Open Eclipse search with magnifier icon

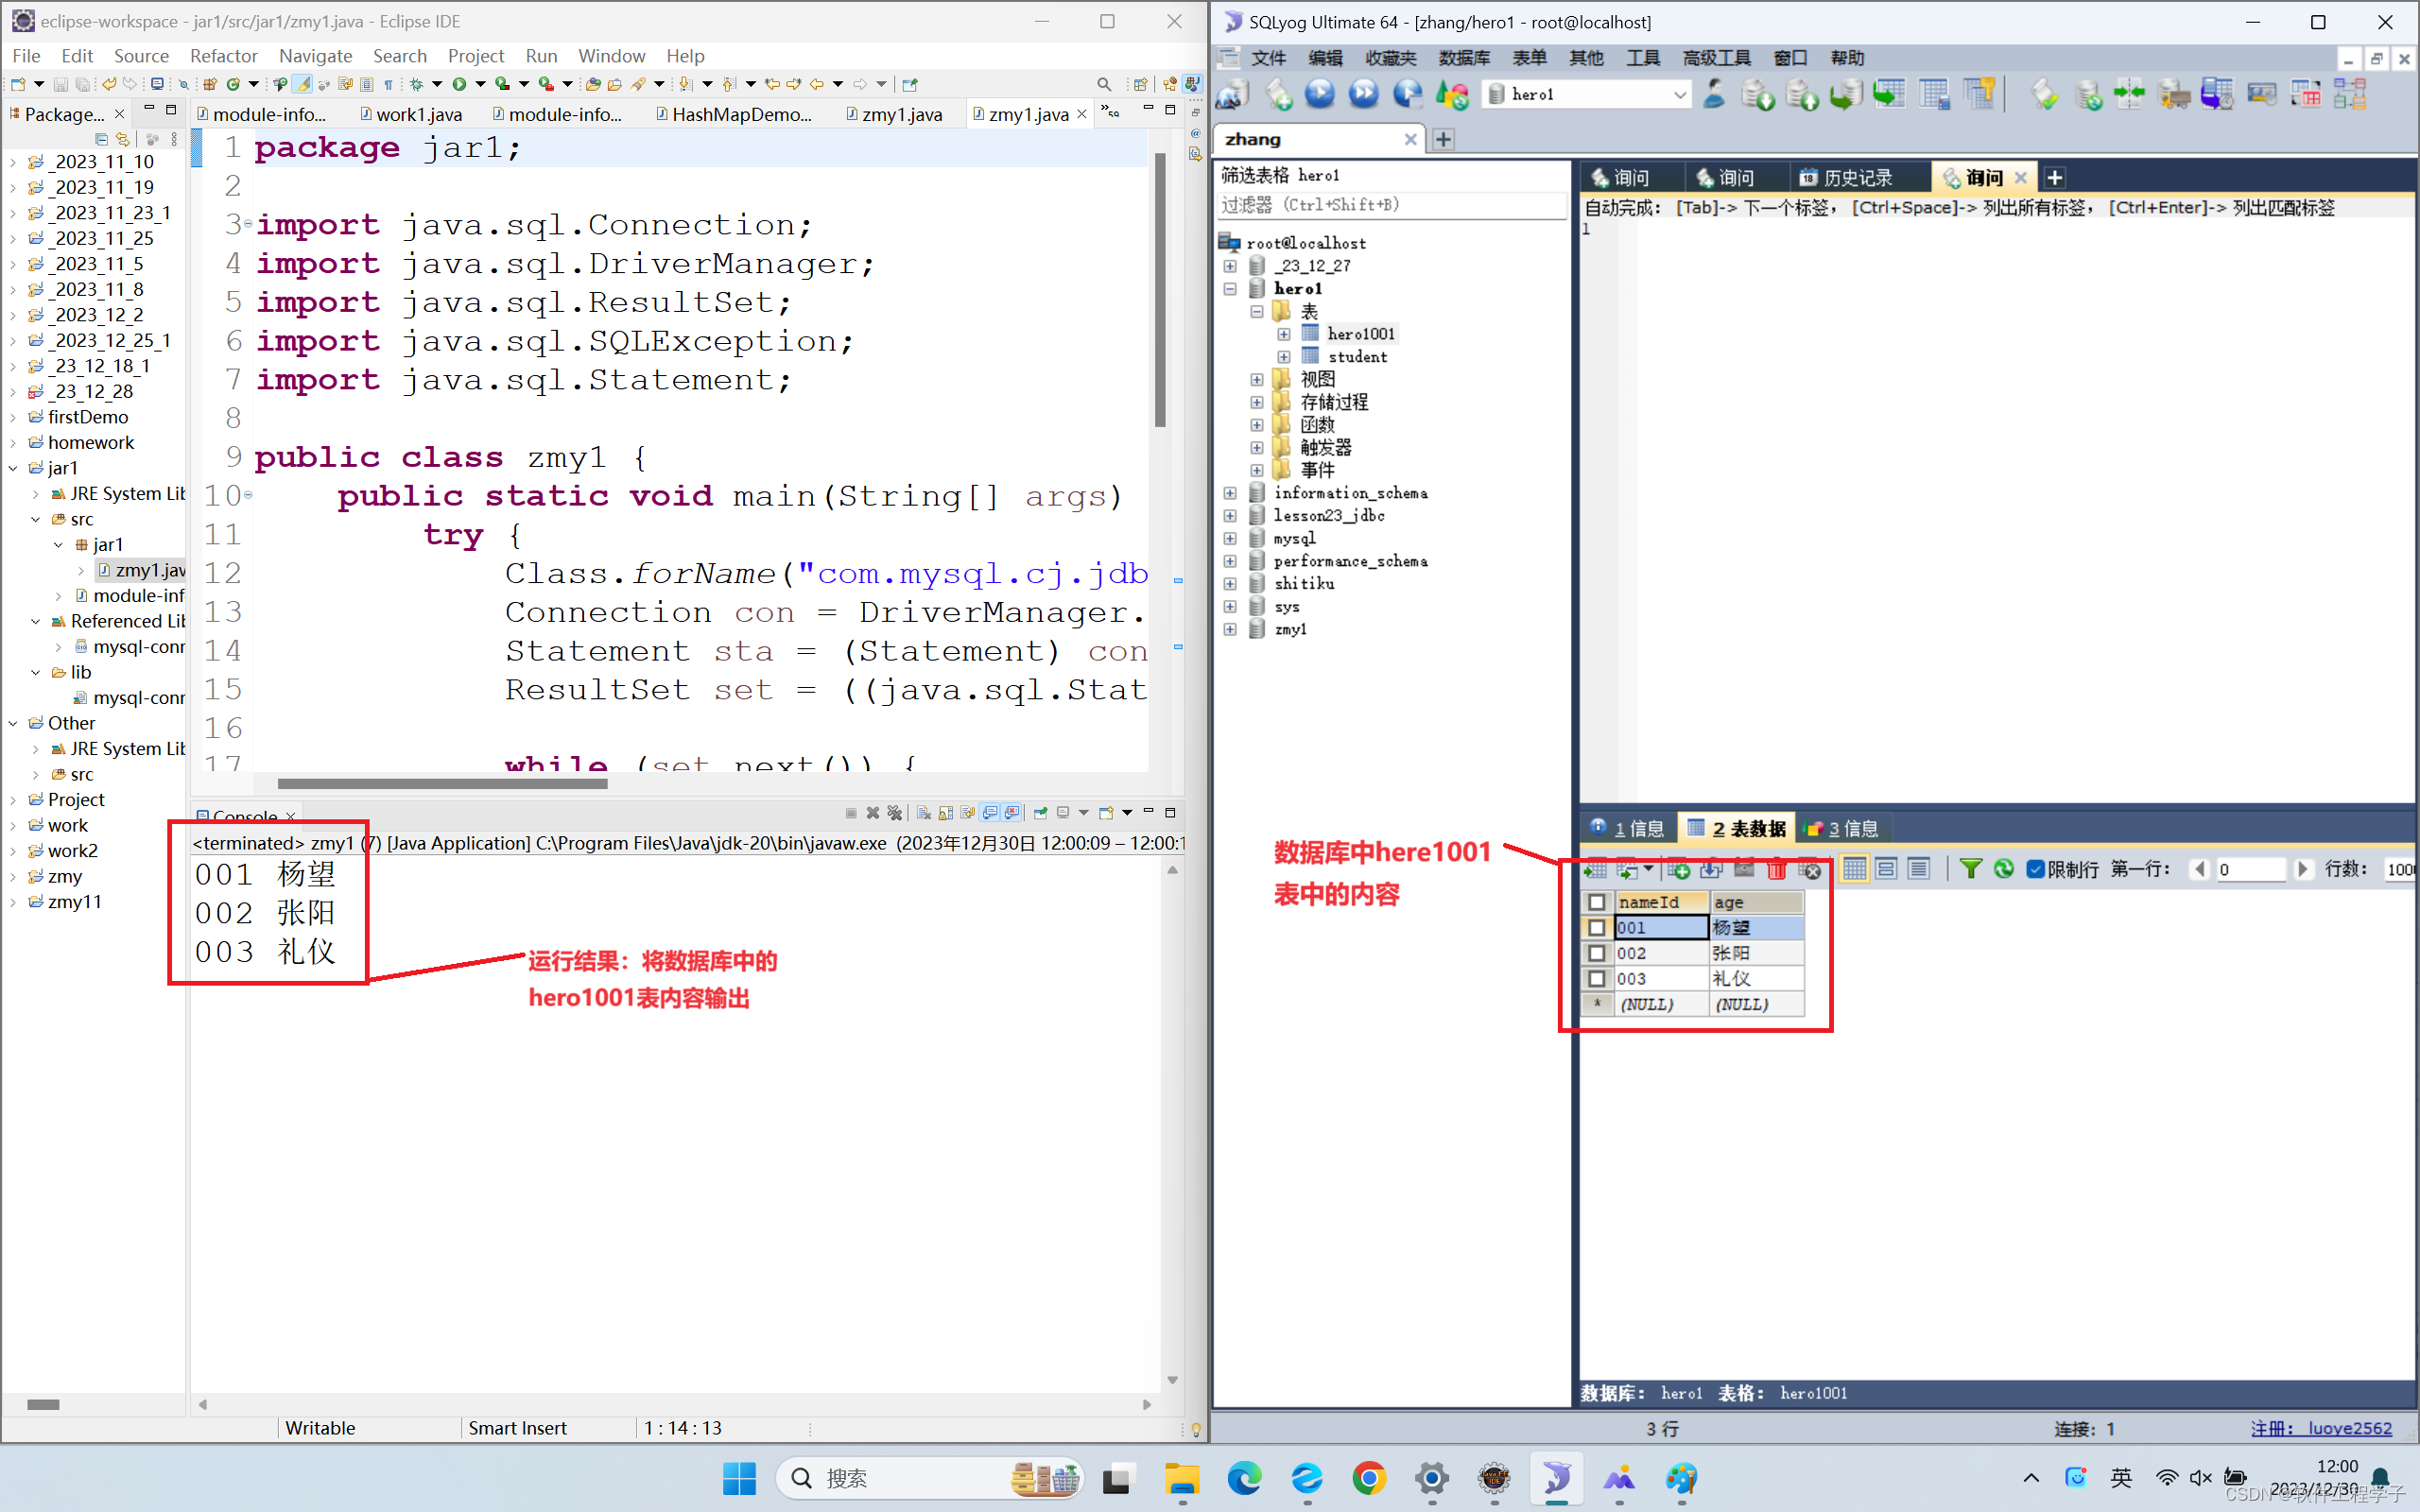point(1105,84)
